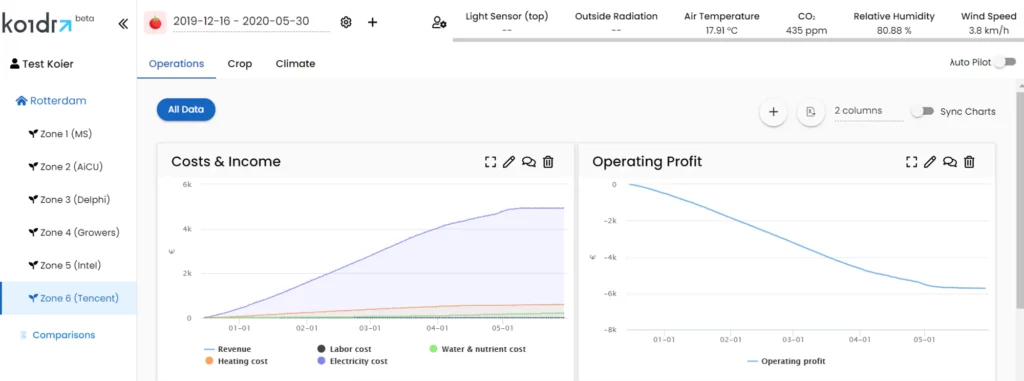Open date range settings gear icon
1024x381 pixels.
point(346,22)
